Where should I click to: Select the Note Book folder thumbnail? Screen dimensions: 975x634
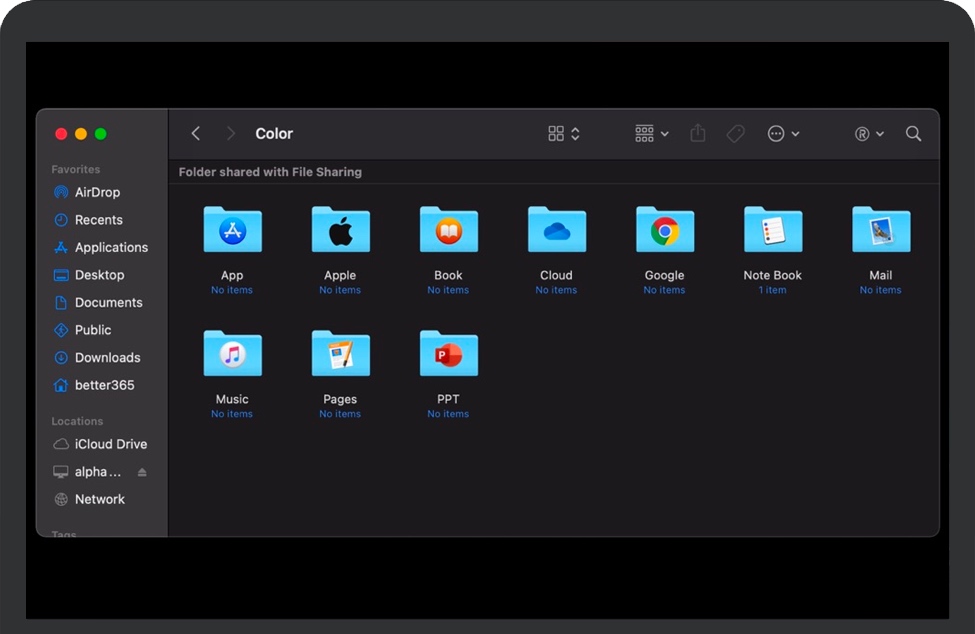772,231
